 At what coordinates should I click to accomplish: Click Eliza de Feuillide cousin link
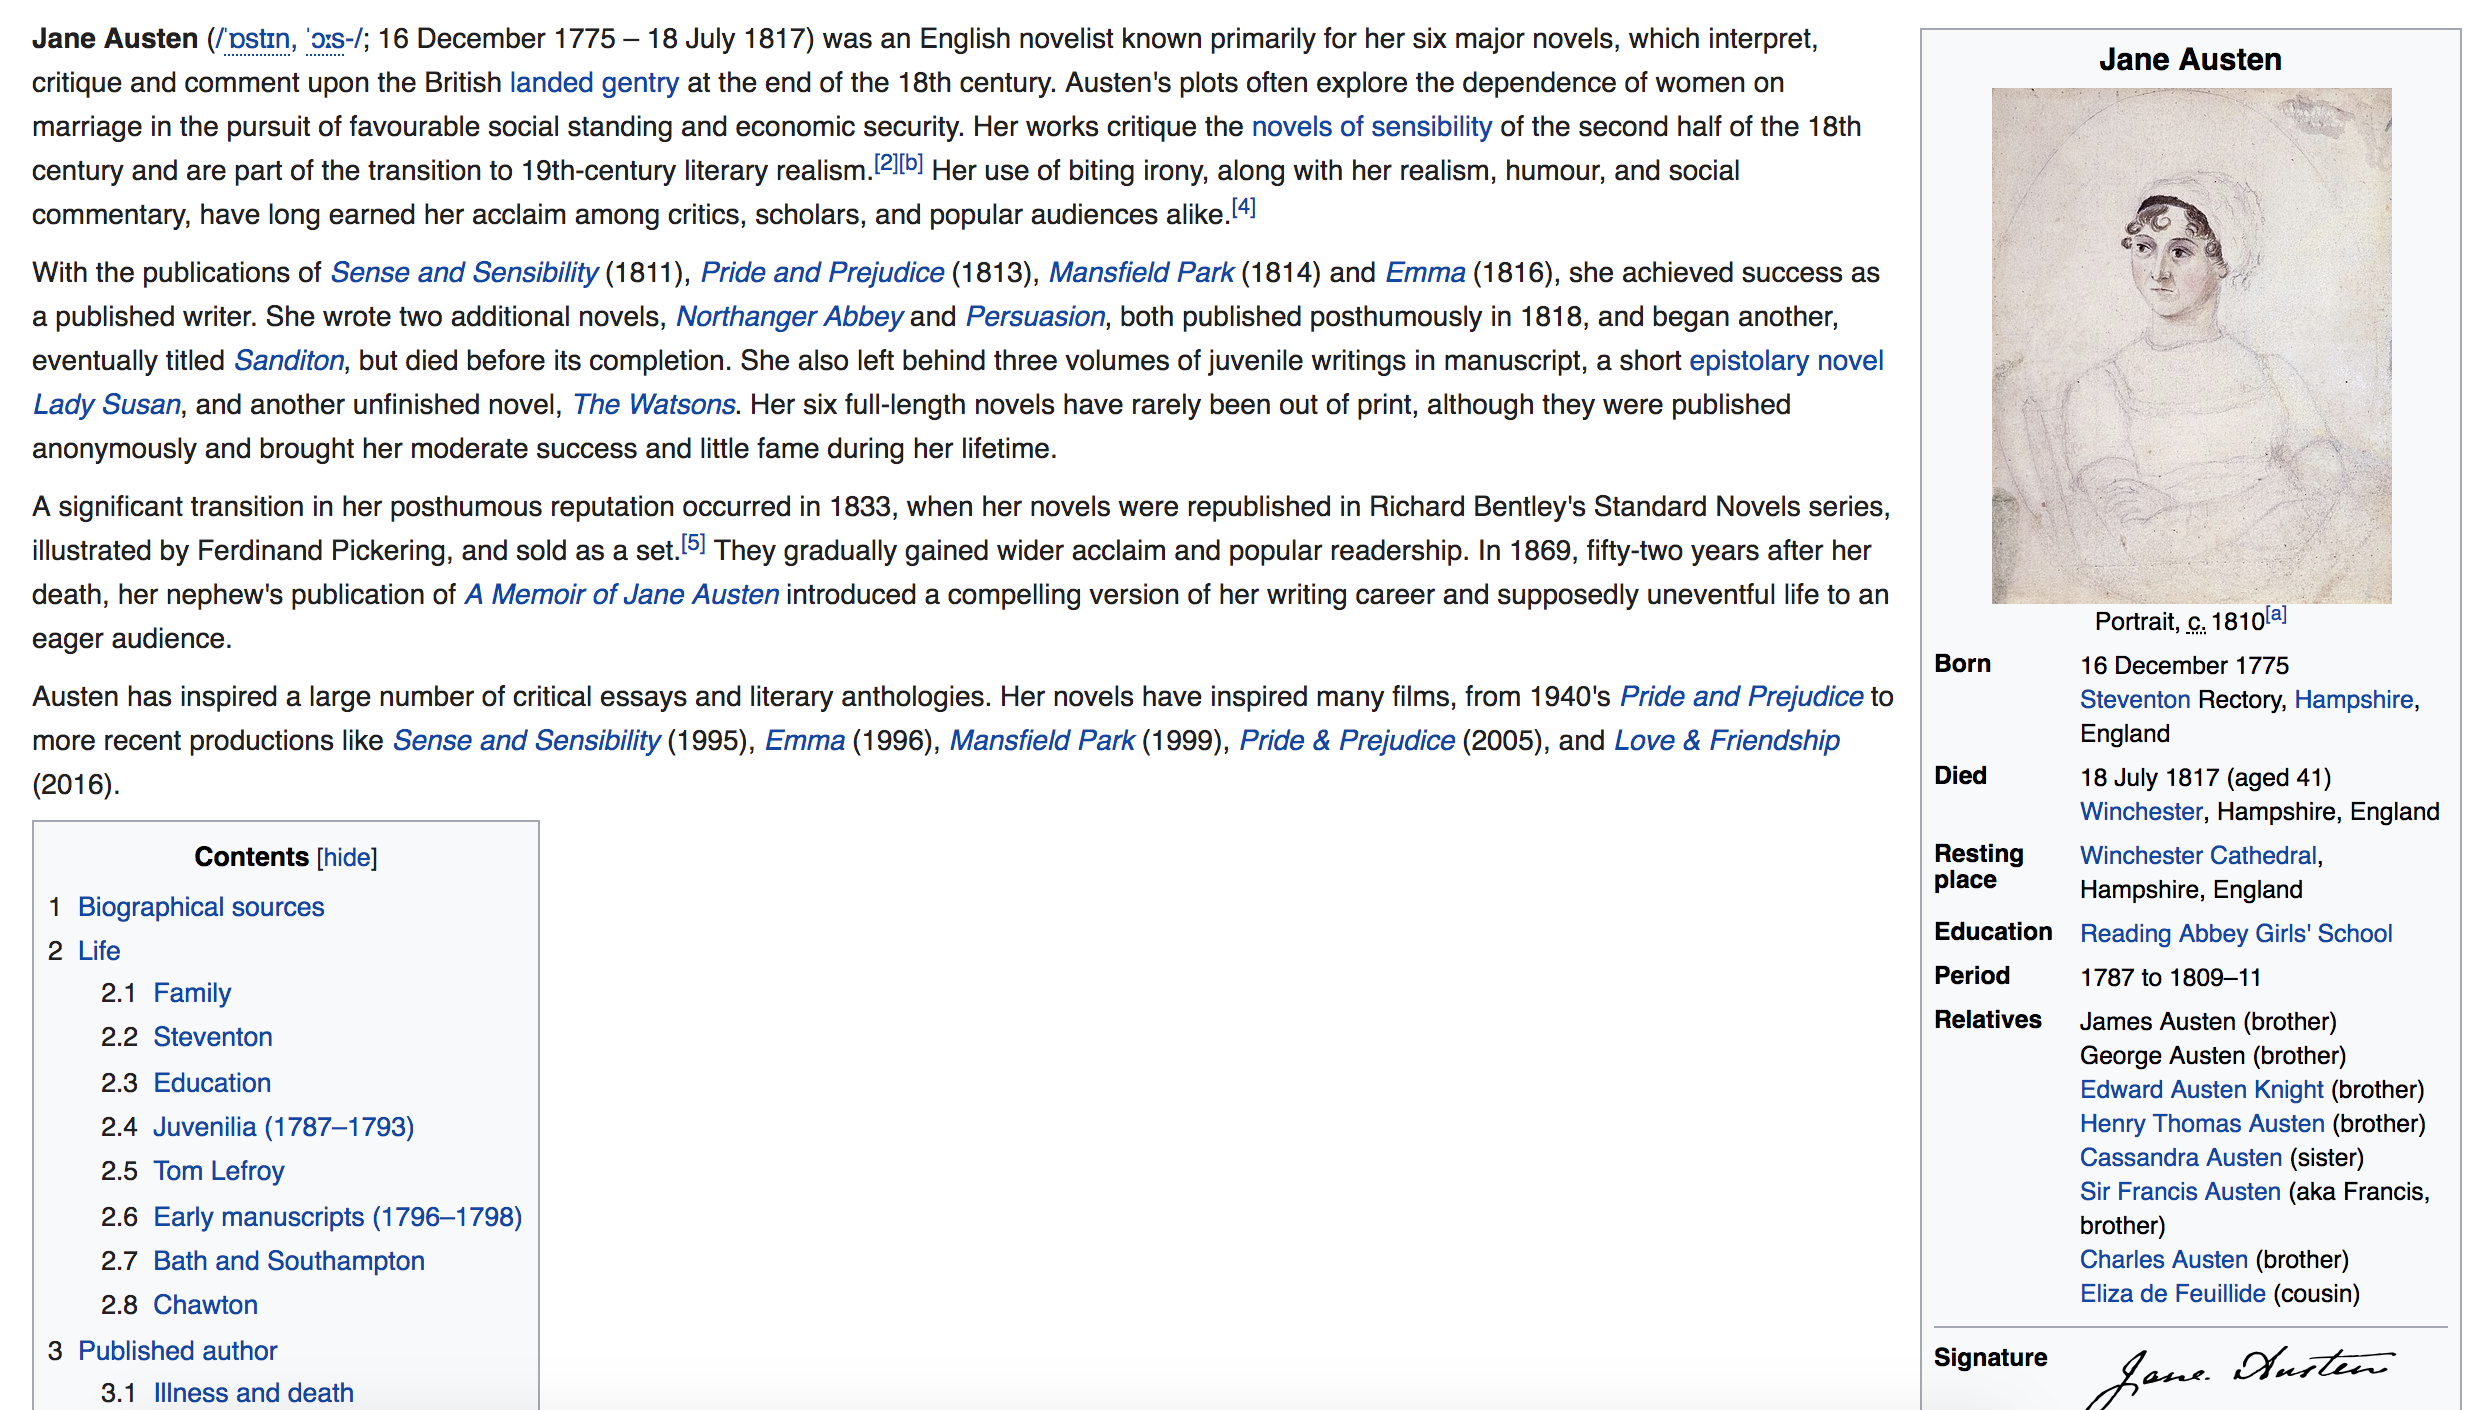coord(2172,1294)
